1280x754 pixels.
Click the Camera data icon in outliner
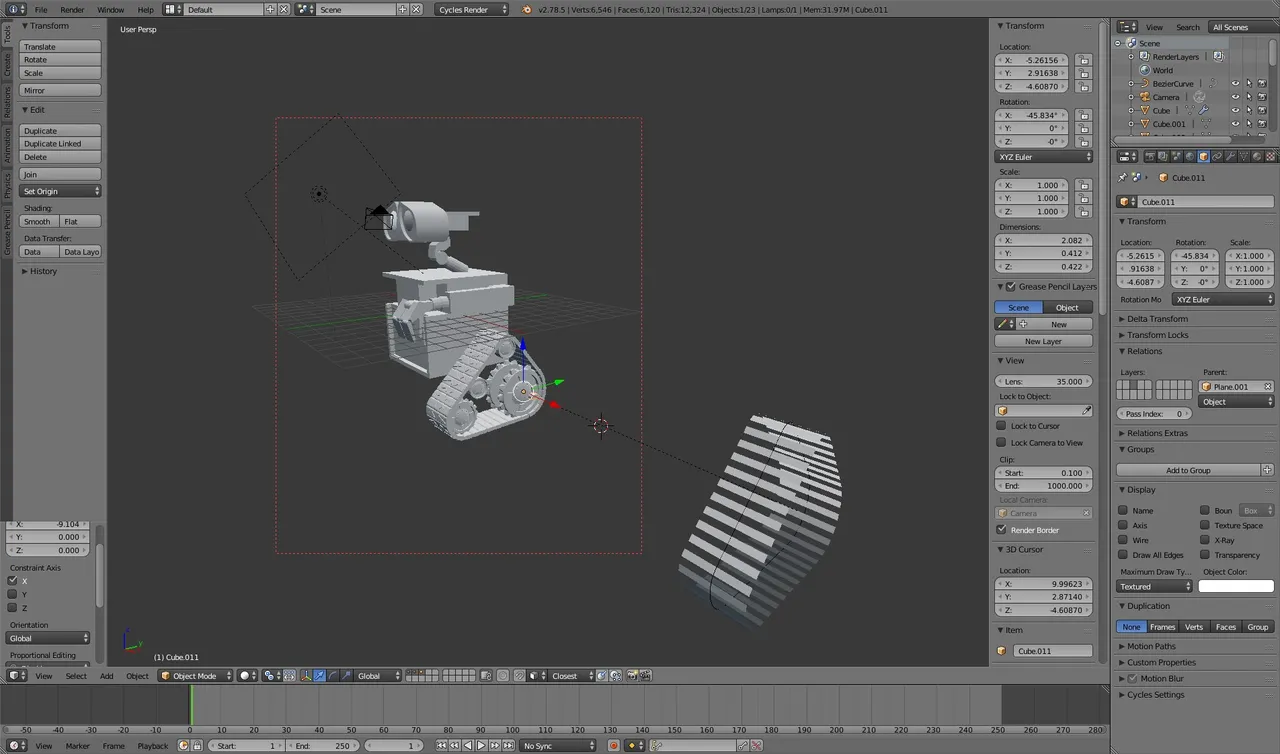[1199, 97]
